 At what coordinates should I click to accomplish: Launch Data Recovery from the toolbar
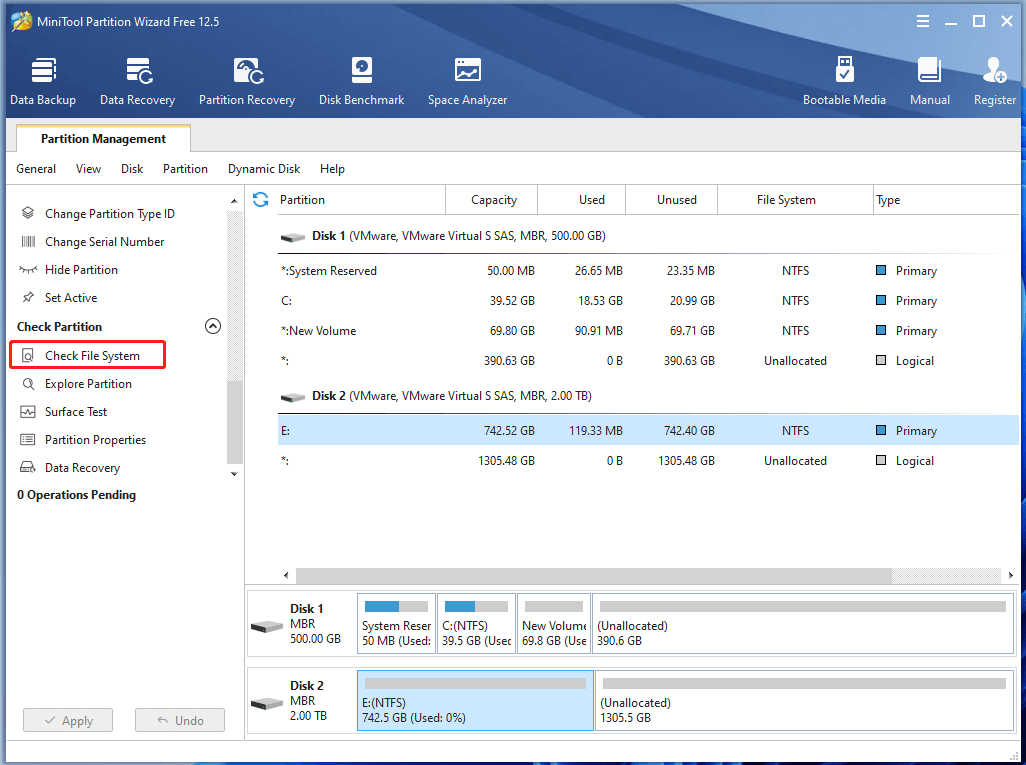[137, 82]
